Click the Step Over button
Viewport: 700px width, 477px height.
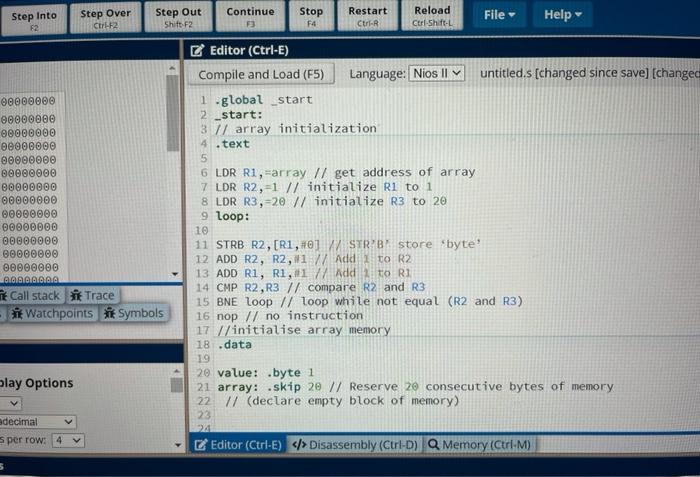point(105,18)
